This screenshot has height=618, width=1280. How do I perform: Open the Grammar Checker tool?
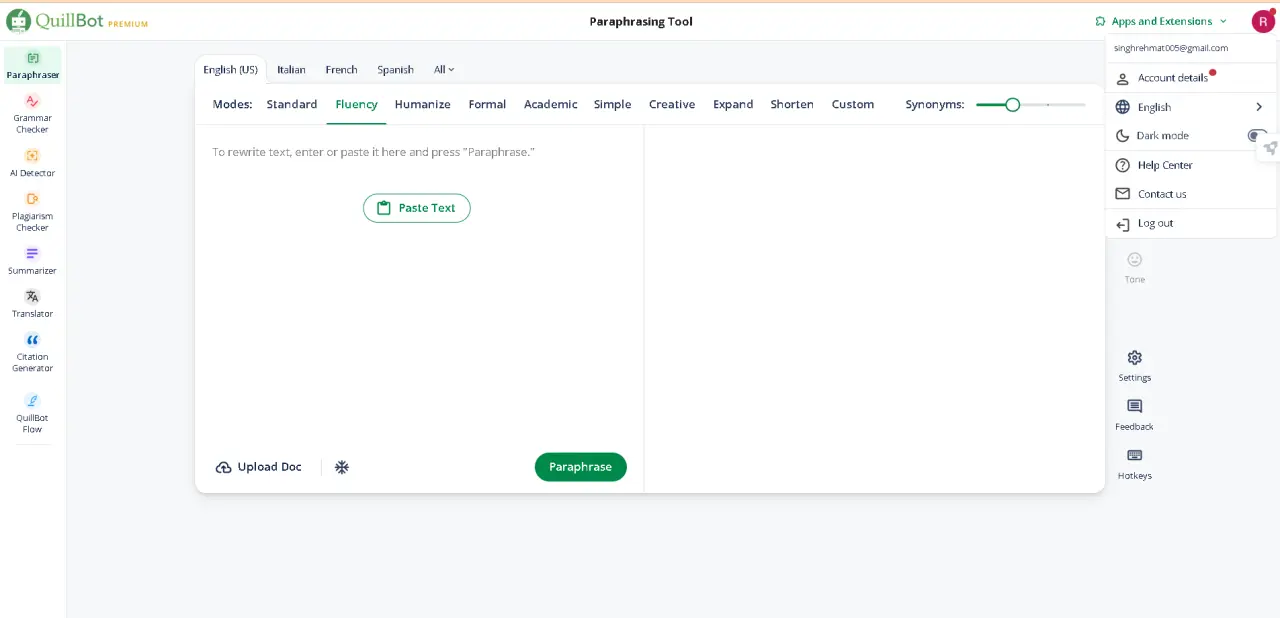pyautogui.click(x=32, y=113)
